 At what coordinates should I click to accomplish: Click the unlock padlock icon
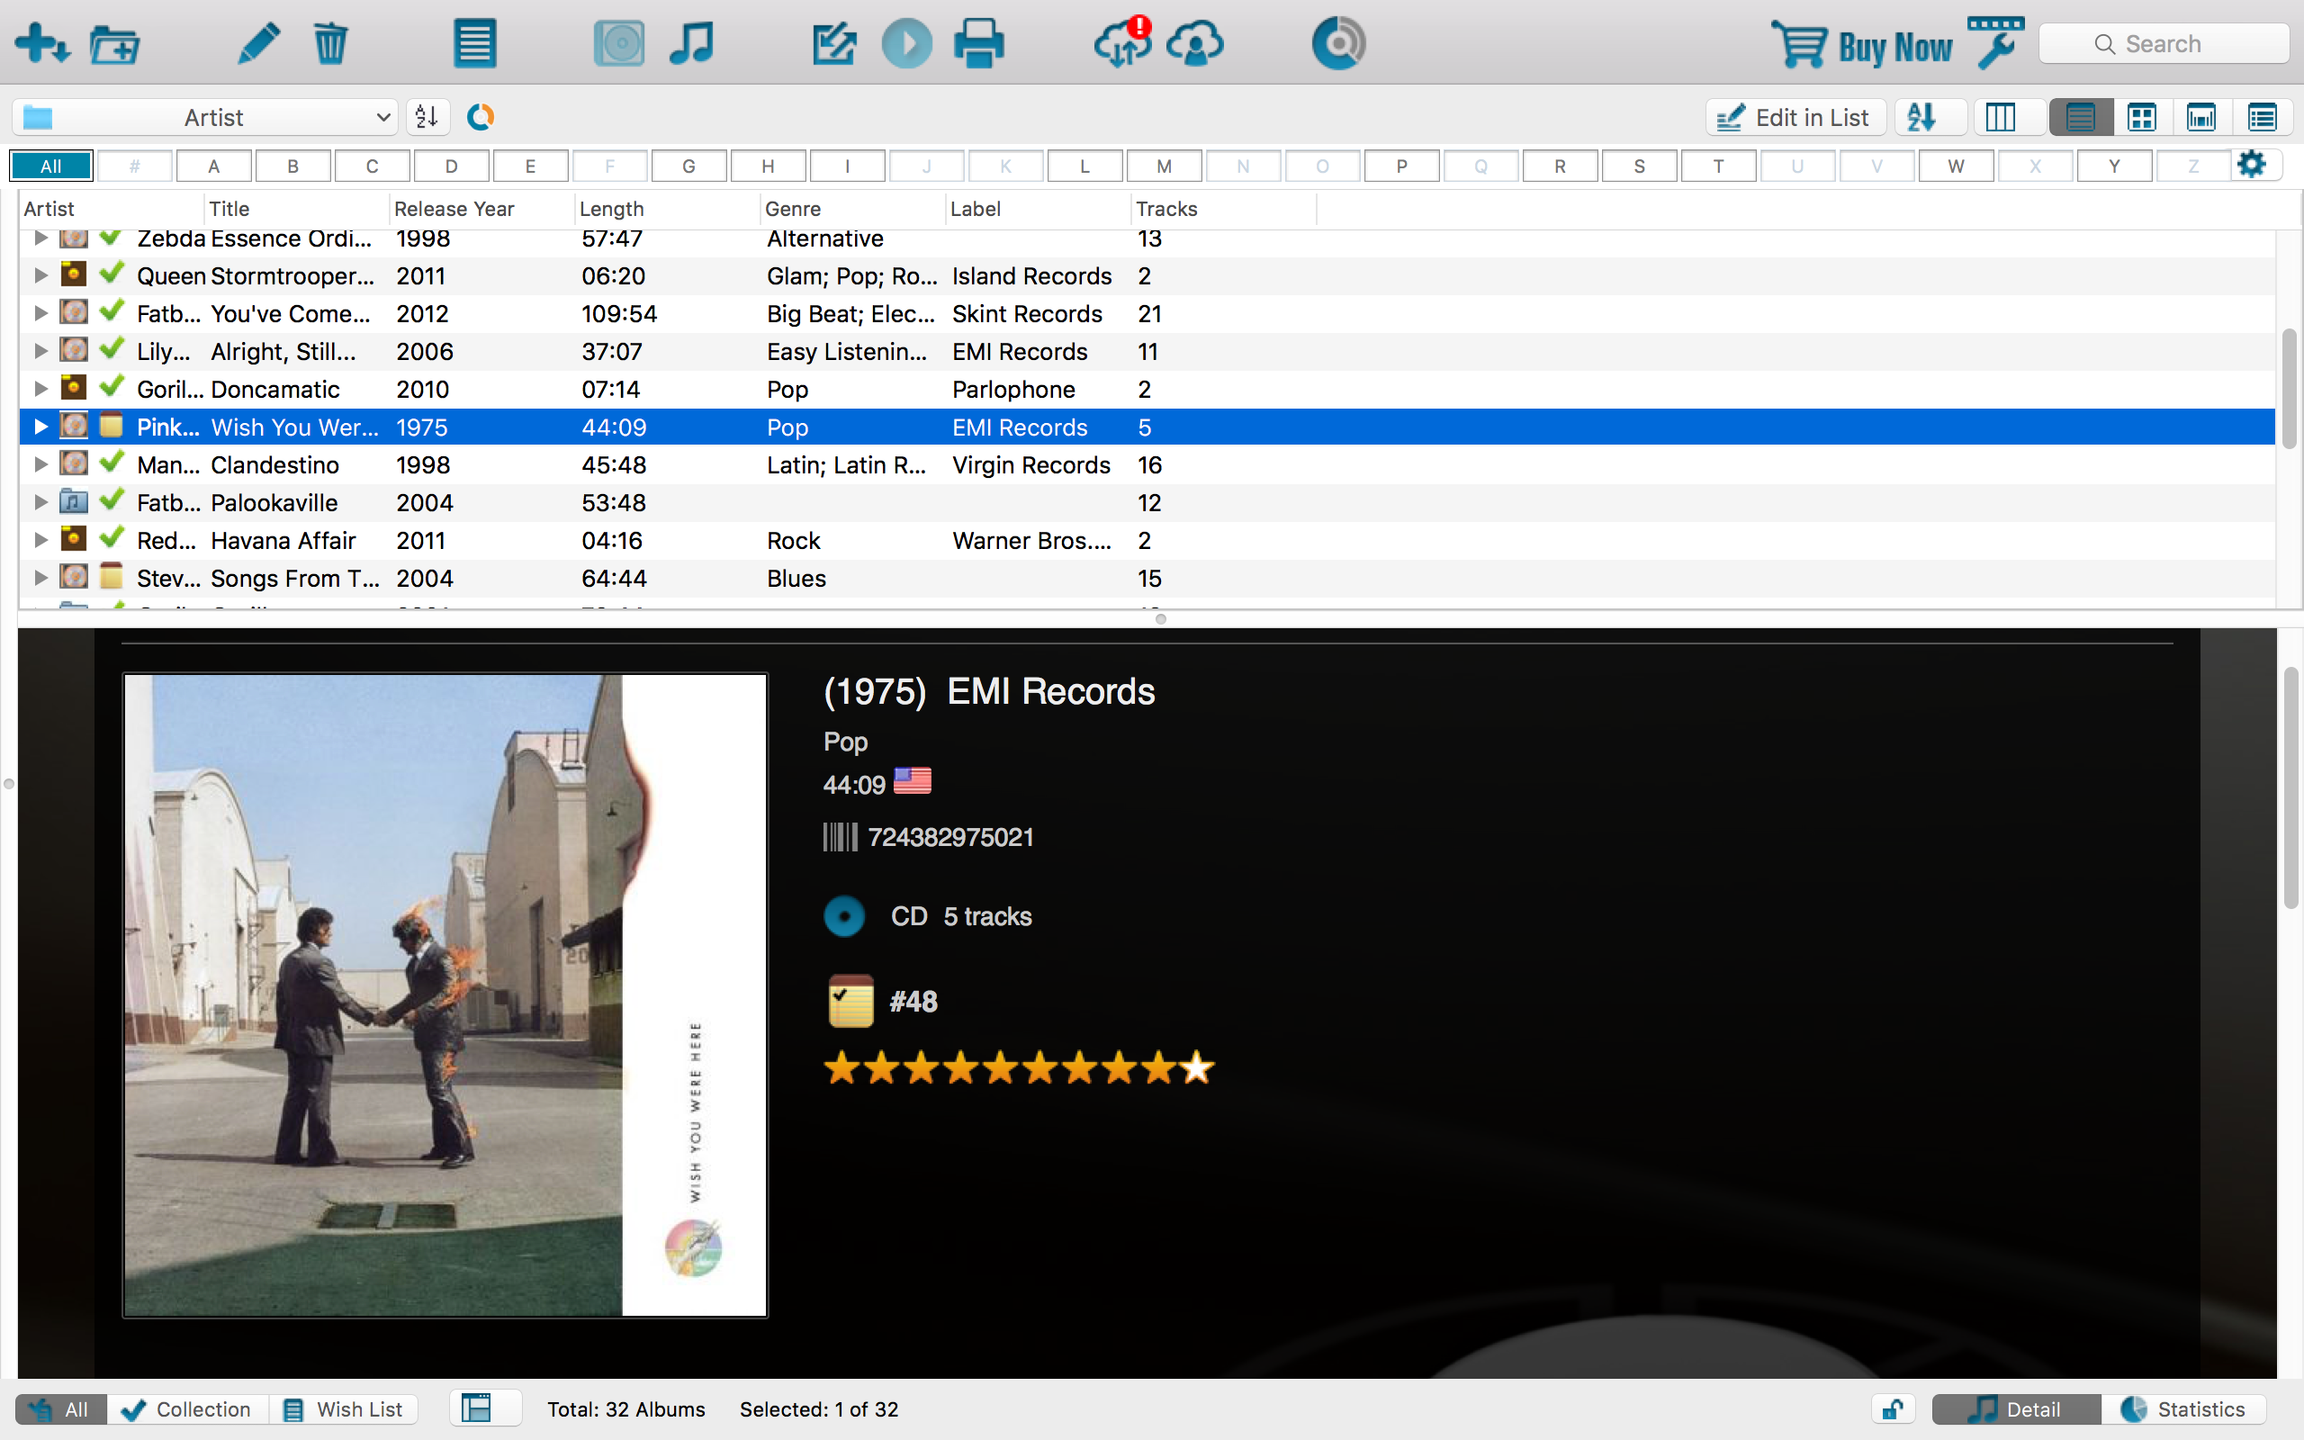pos(1892,1409)
